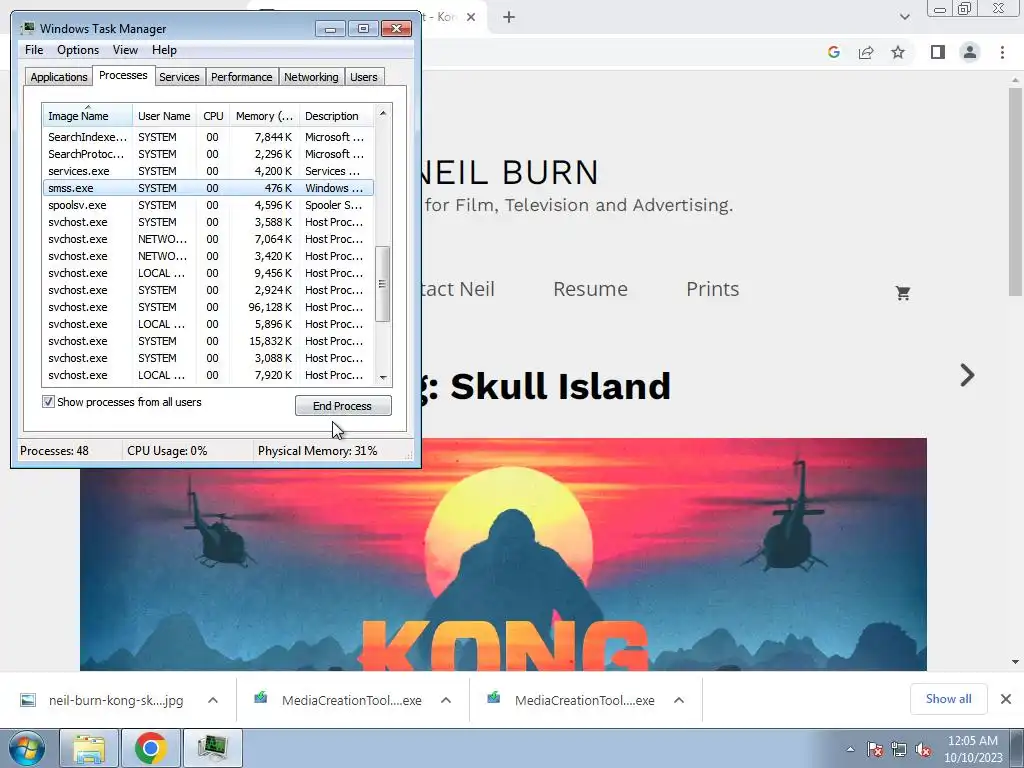Click the Google icon in Chrome toolbar

(x=833, y=52)
